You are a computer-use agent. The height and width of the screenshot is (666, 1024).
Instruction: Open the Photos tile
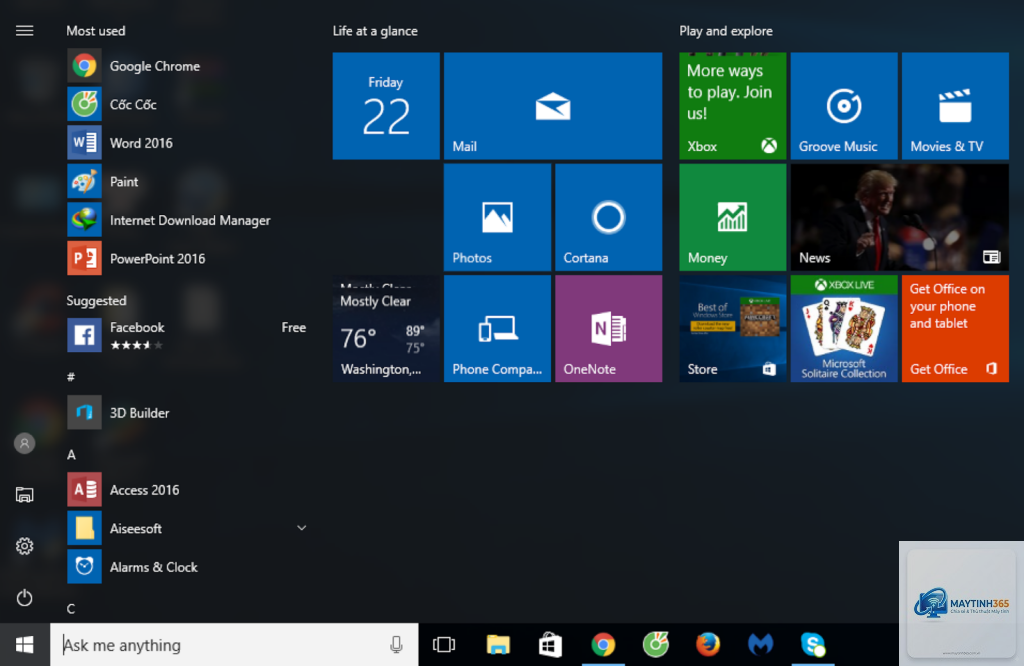pos(497,217)
